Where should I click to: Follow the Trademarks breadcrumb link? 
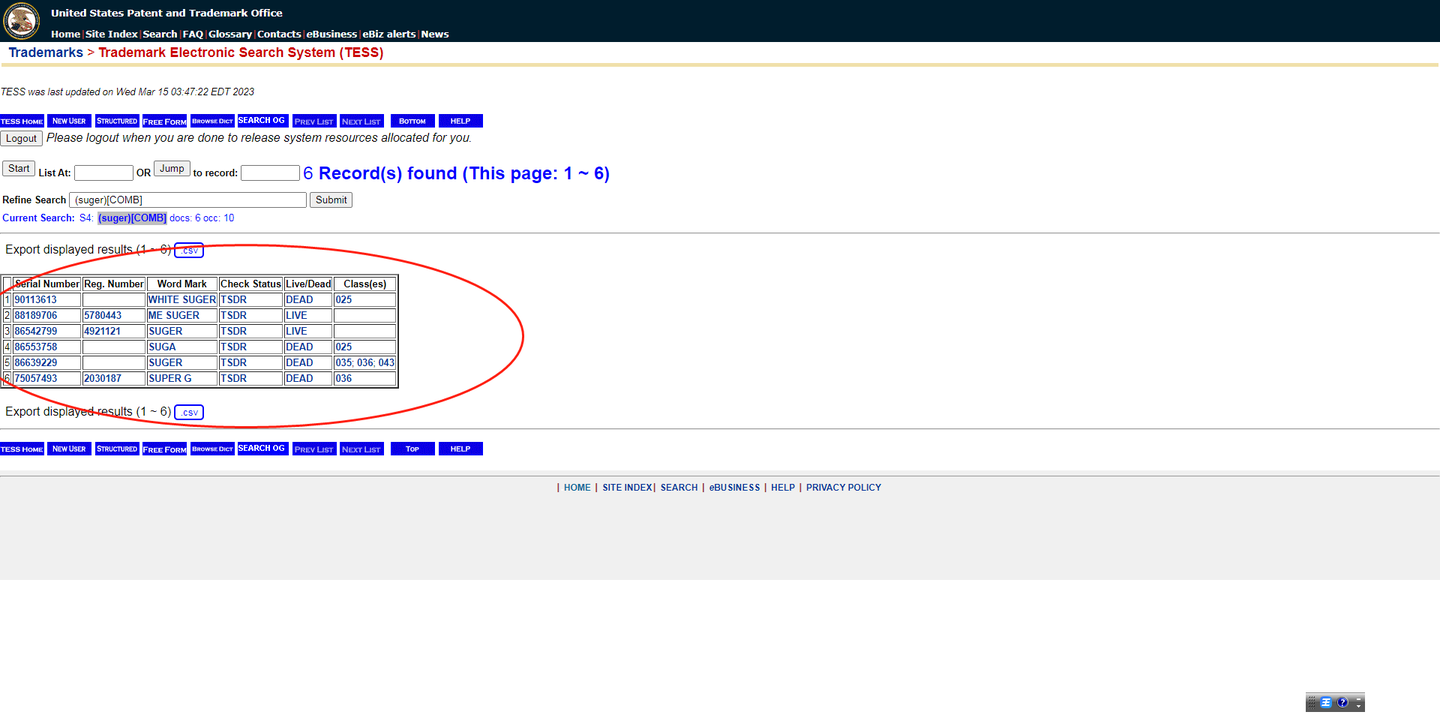46,53
